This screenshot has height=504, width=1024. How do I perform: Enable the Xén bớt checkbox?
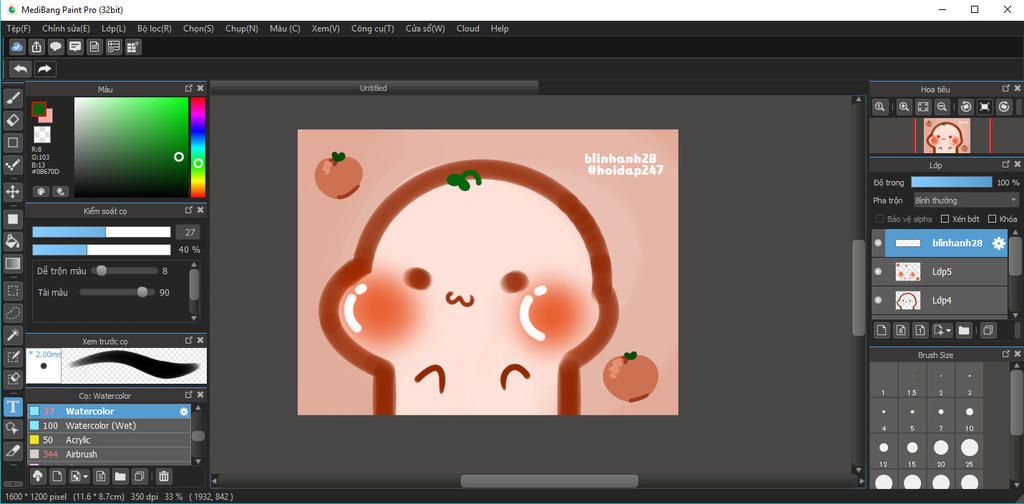[x=945, y=219]
